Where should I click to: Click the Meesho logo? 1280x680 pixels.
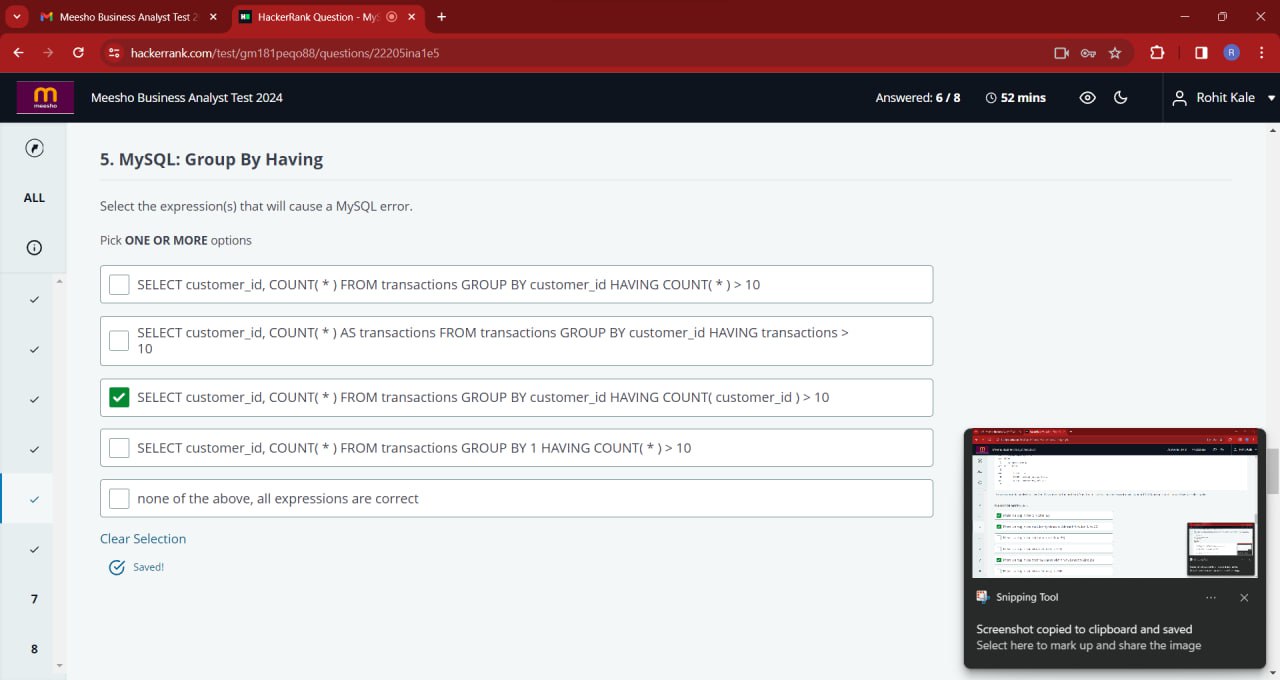[45, 97]
